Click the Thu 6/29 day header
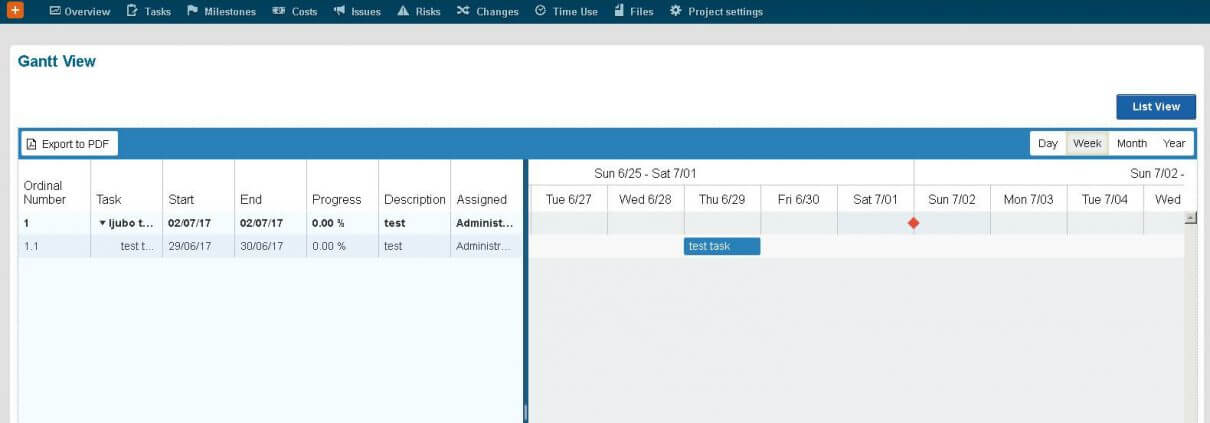The image size is (1210, 423). pyautogui.click(x=722, y=199)
